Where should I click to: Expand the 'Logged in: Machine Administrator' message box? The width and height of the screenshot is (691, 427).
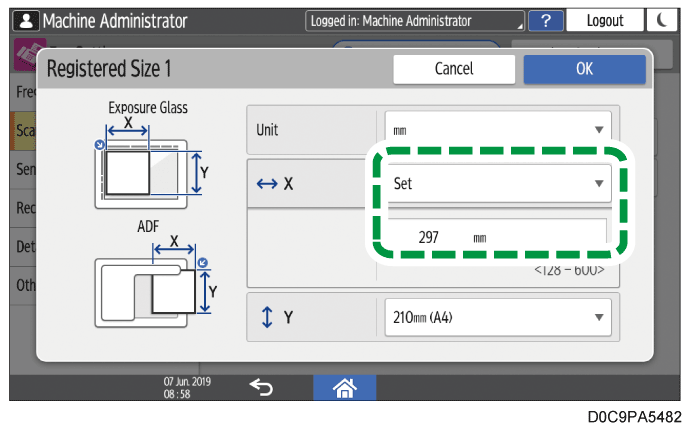415,20
